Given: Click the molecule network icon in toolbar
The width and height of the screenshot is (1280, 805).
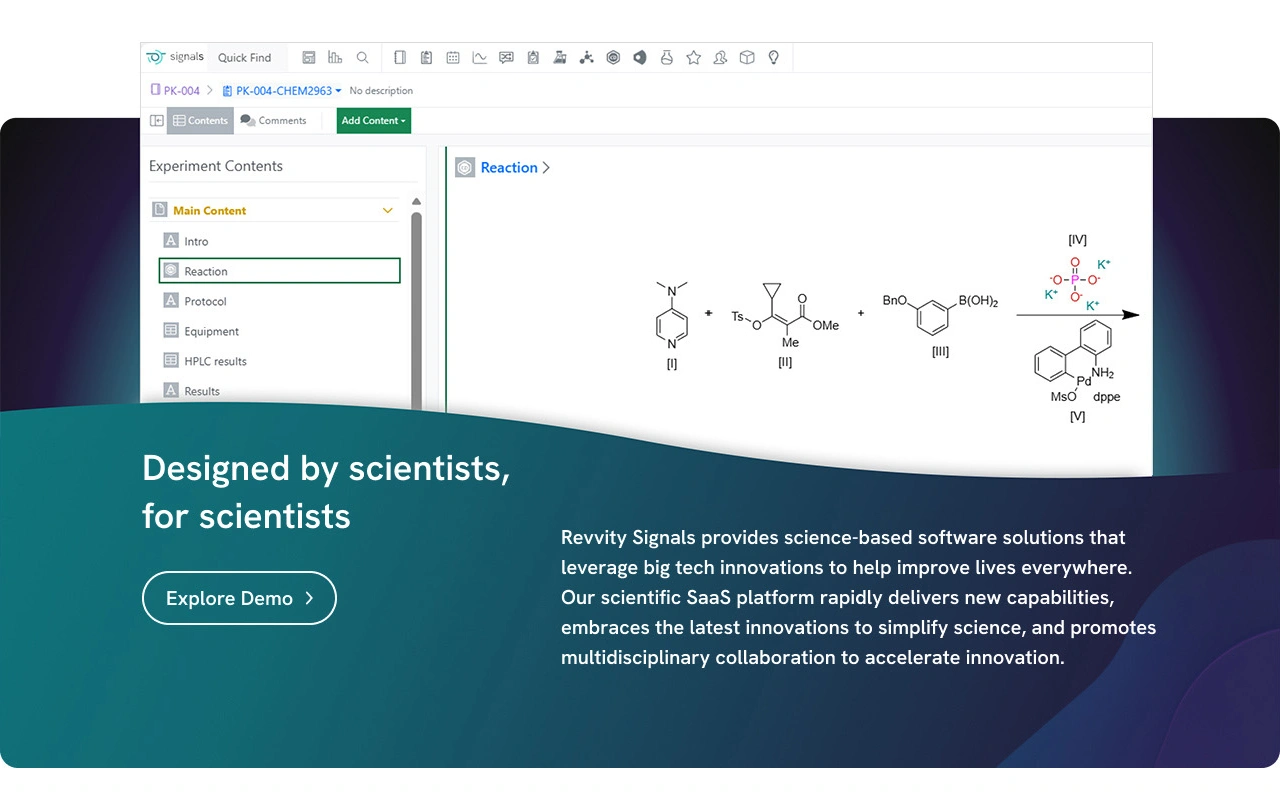Looking at the screenshot, I should pos(587,58).
